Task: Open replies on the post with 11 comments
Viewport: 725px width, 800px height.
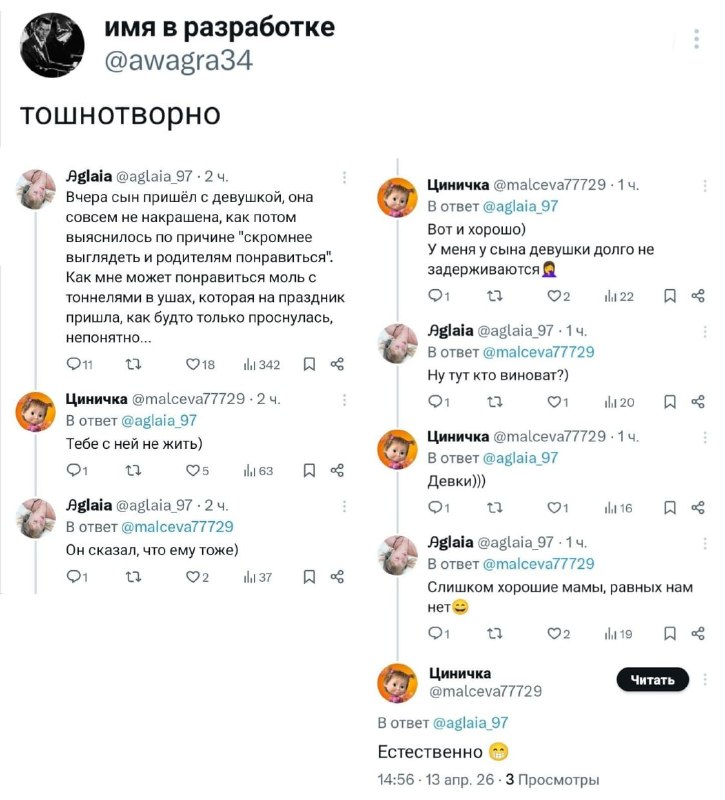Action: (80, 364)
